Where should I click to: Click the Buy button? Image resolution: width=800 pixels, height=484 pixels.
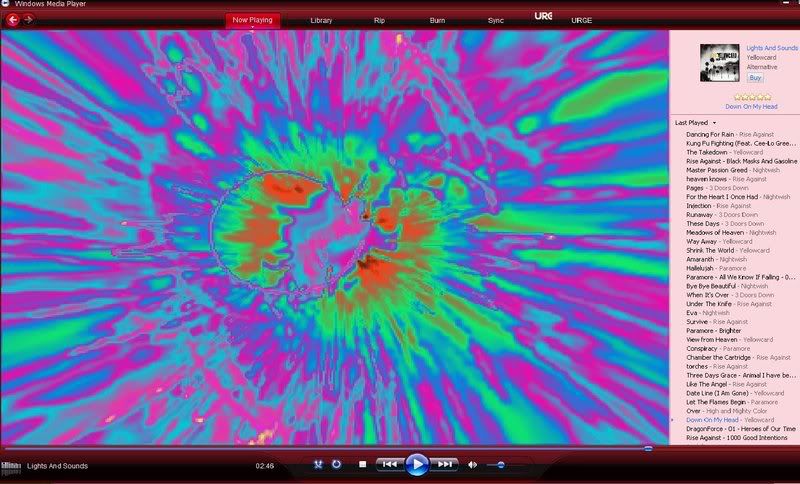pyautogui.click(x=755, y=78)
